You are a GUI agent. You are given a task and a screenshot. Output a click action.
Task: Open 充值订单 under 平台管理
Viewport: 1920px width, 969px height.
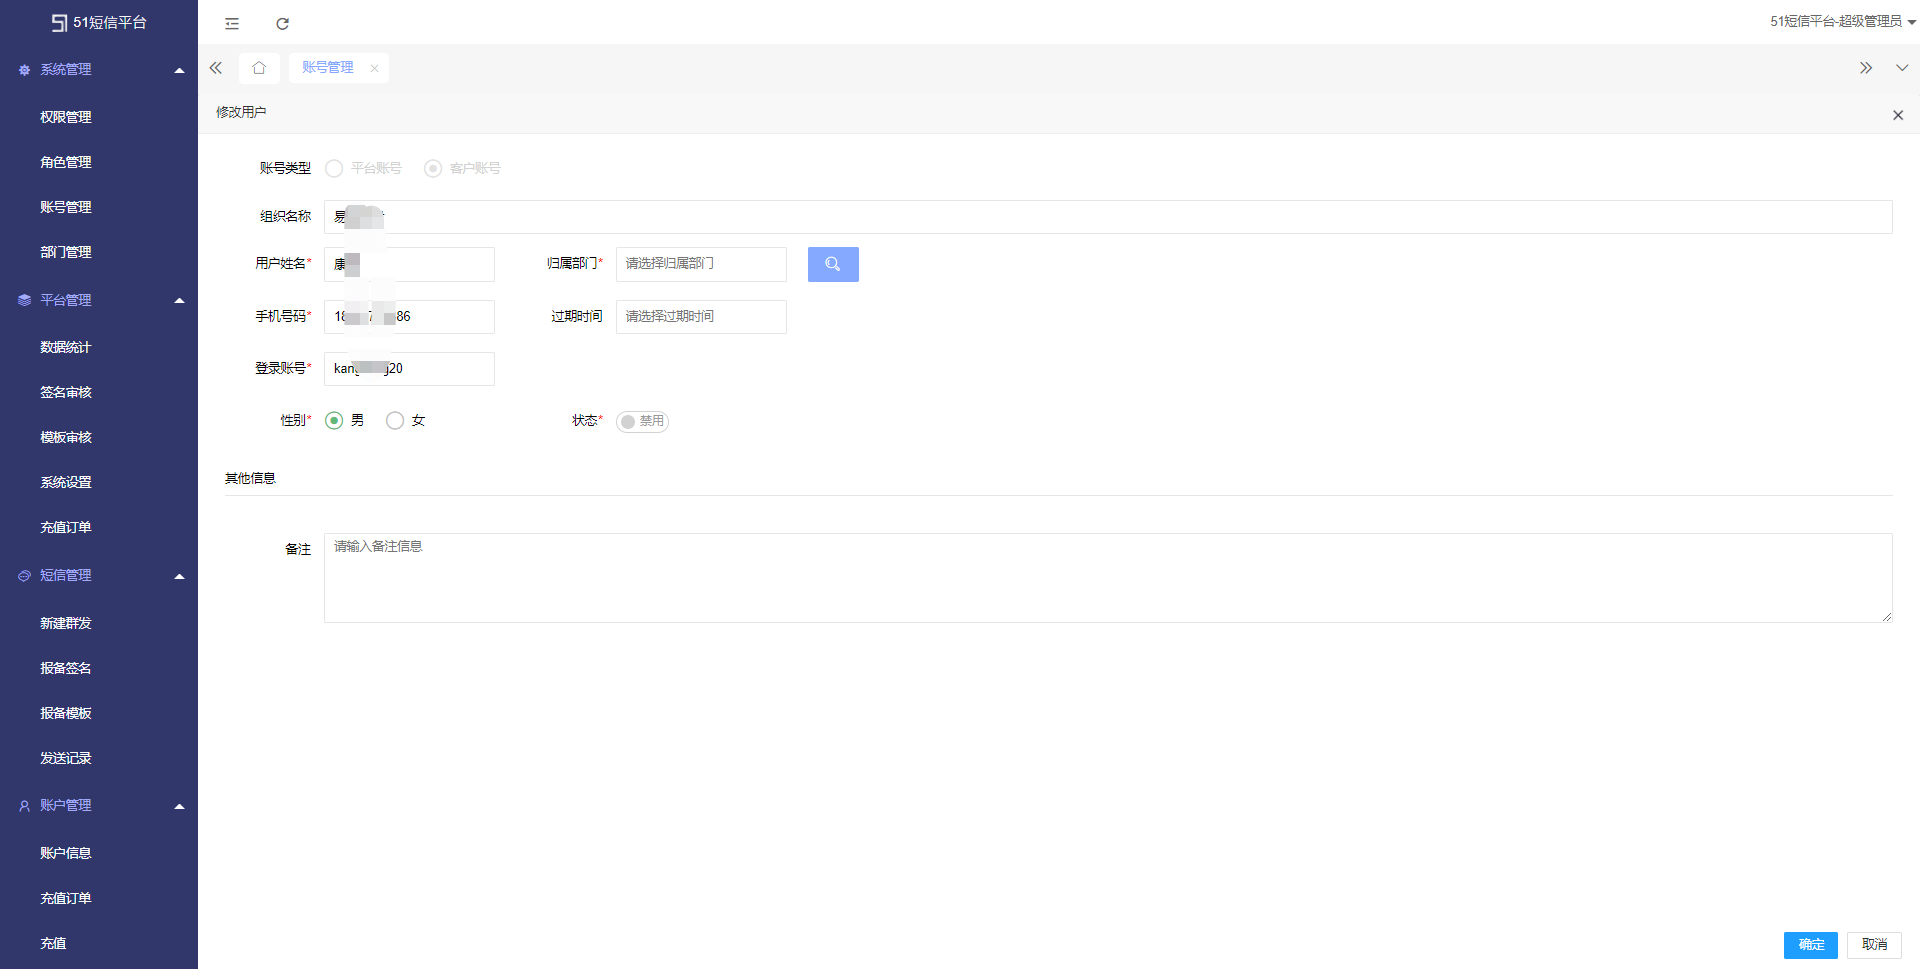coord(66,527)
